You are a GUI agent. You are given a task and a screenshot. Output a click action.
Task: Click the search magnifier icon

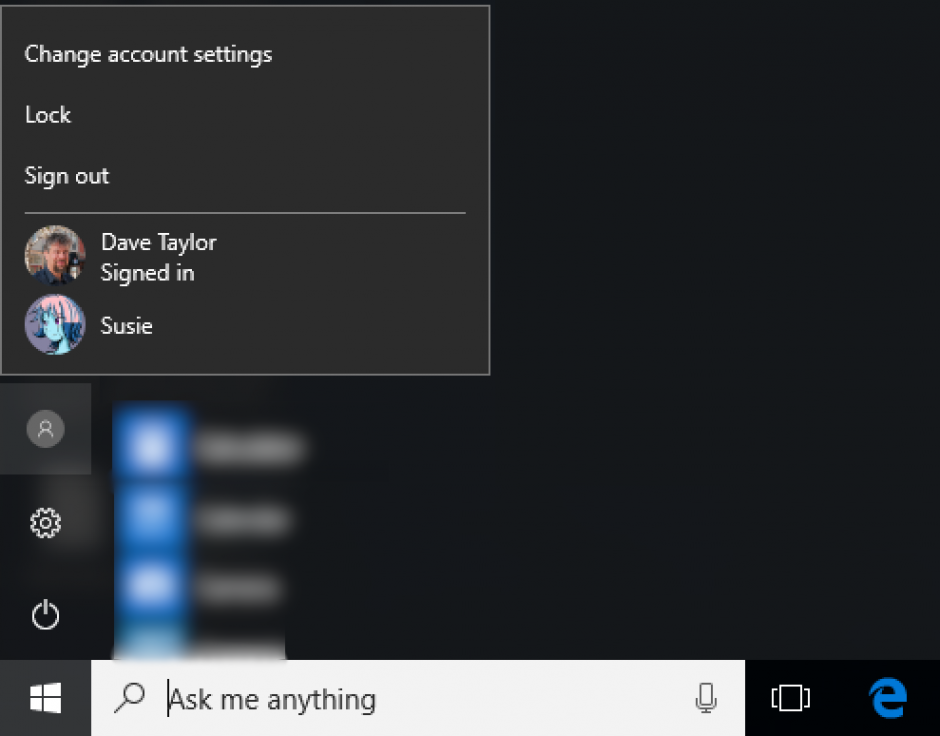point(129,698)
